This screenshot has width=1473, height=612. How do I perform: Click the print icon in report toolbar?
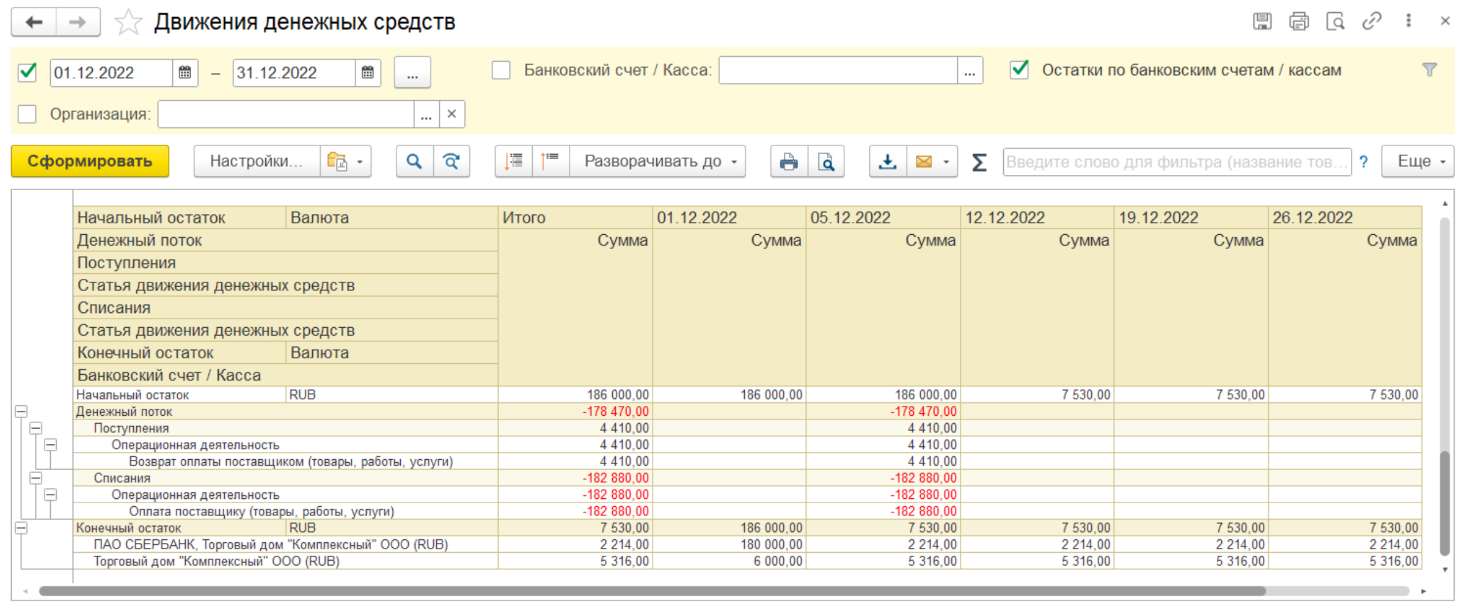click(x=789, y=162)
